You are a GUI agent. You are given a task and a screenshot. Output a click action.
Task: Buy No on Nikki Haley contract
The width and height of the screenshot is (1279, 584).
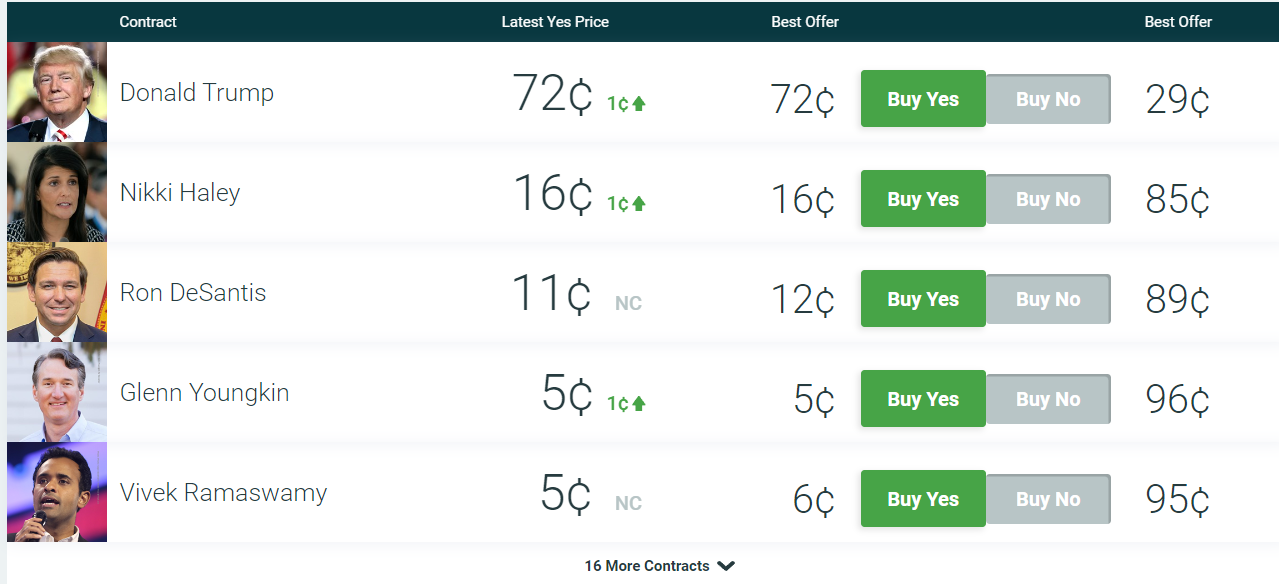[1048, 199]
